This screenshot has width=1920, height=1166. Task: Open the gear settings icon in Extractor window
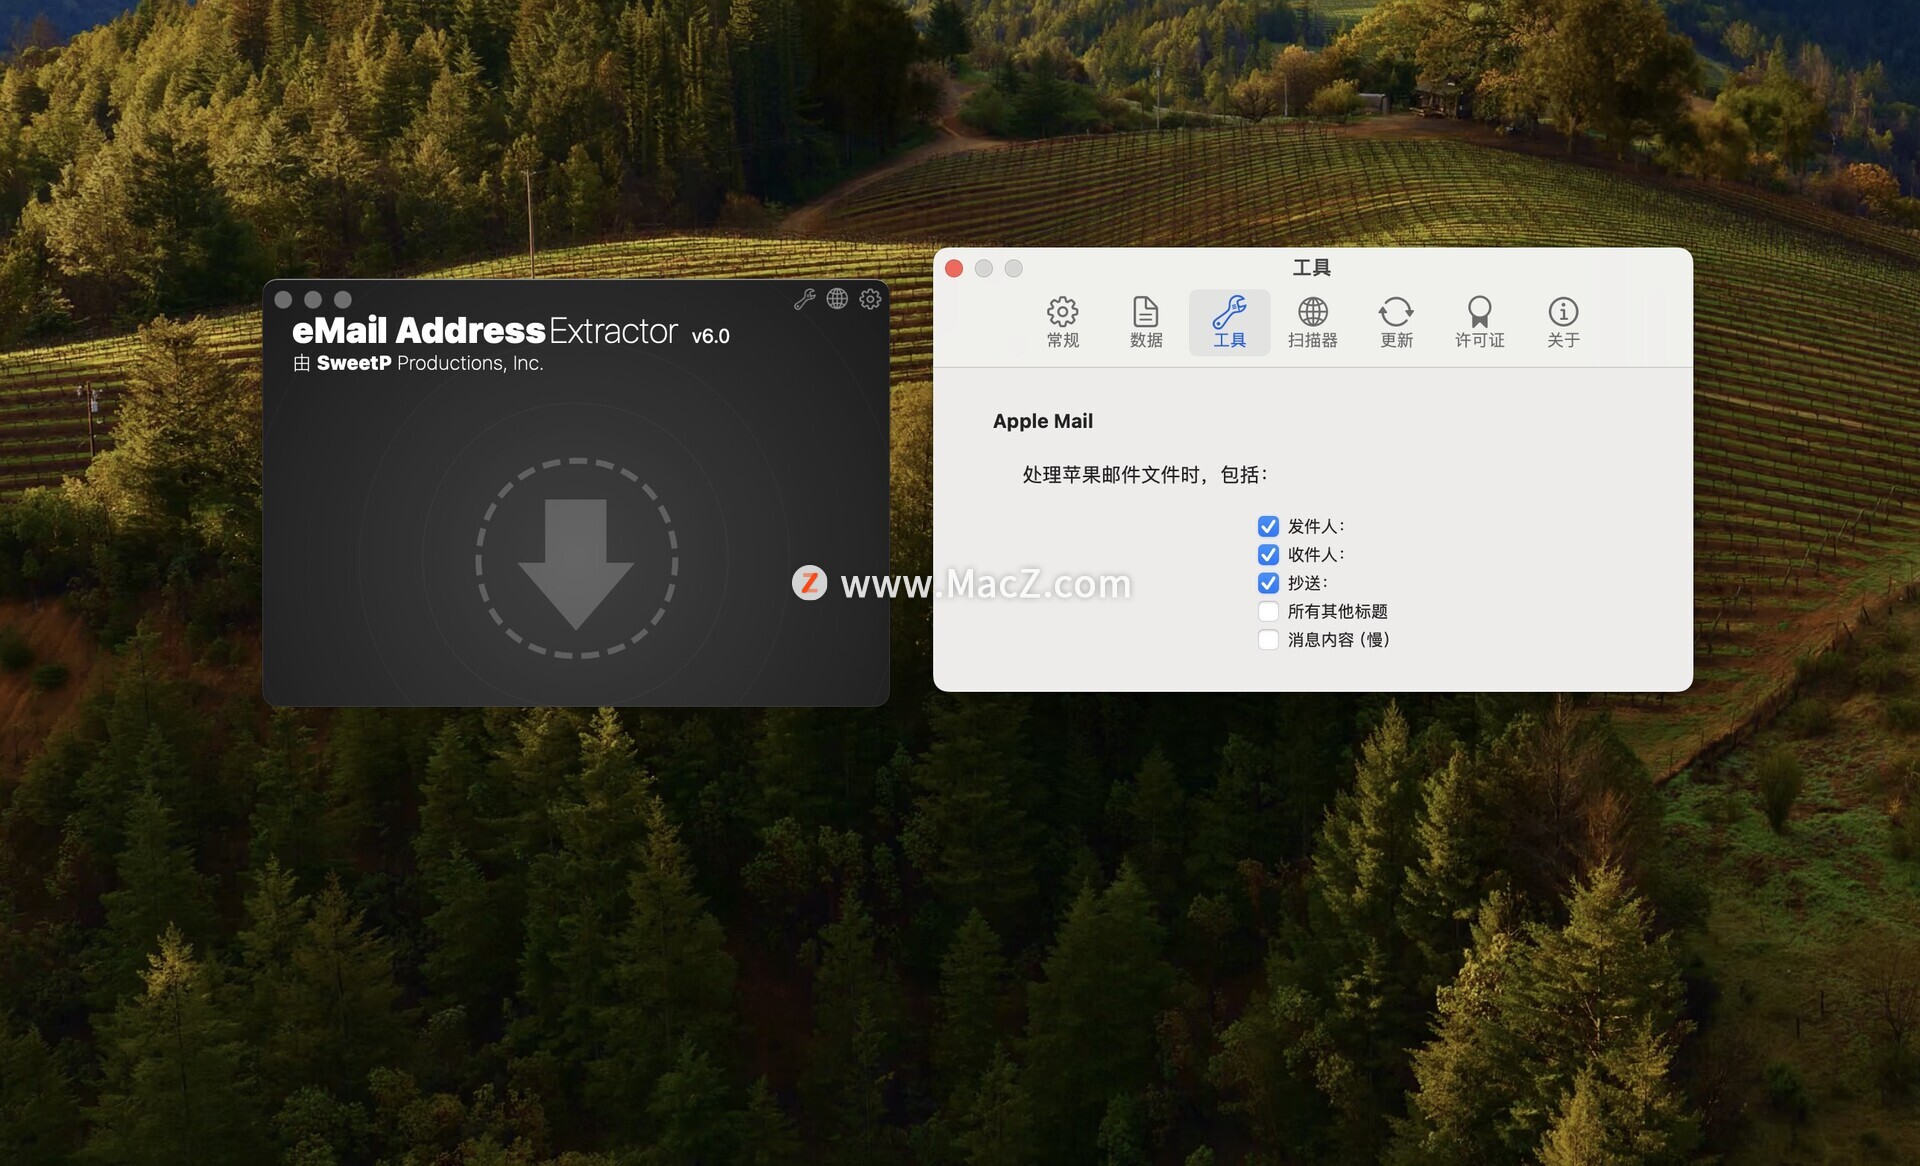click(x=871, y=299)
